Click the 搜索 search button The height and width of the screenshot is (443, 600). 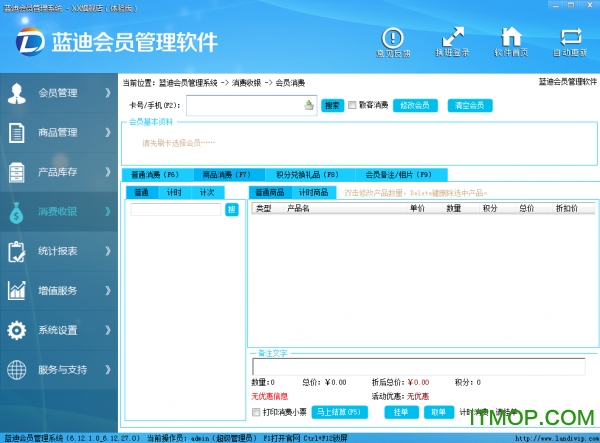pos(333,105)
